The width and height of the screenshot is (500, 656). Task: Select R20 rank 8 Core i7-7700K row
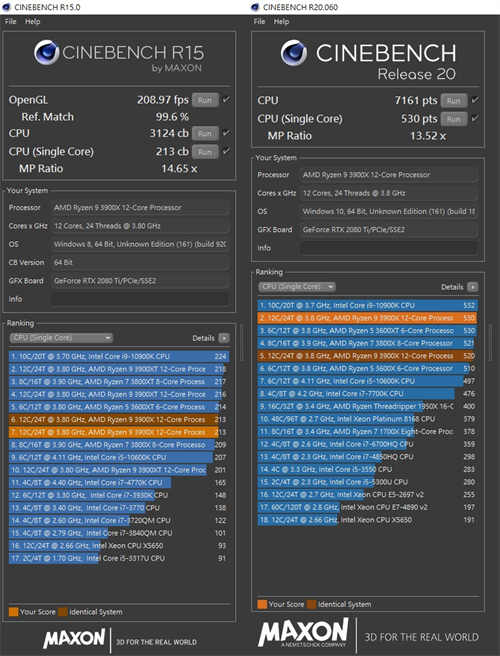click(x=367, y=394)
